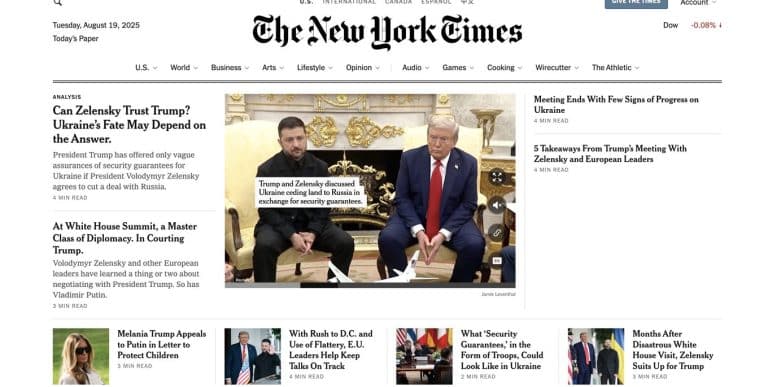Click the Today's Paper link
Viewport: 768px width, 387px height.
(x=75, y=39)
